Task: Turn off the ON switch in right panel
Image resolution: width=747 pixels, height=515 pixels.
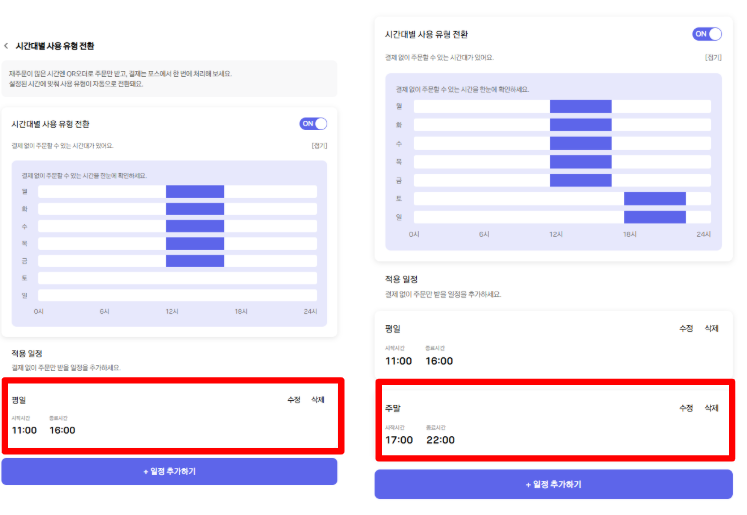Action: [706, 34]
